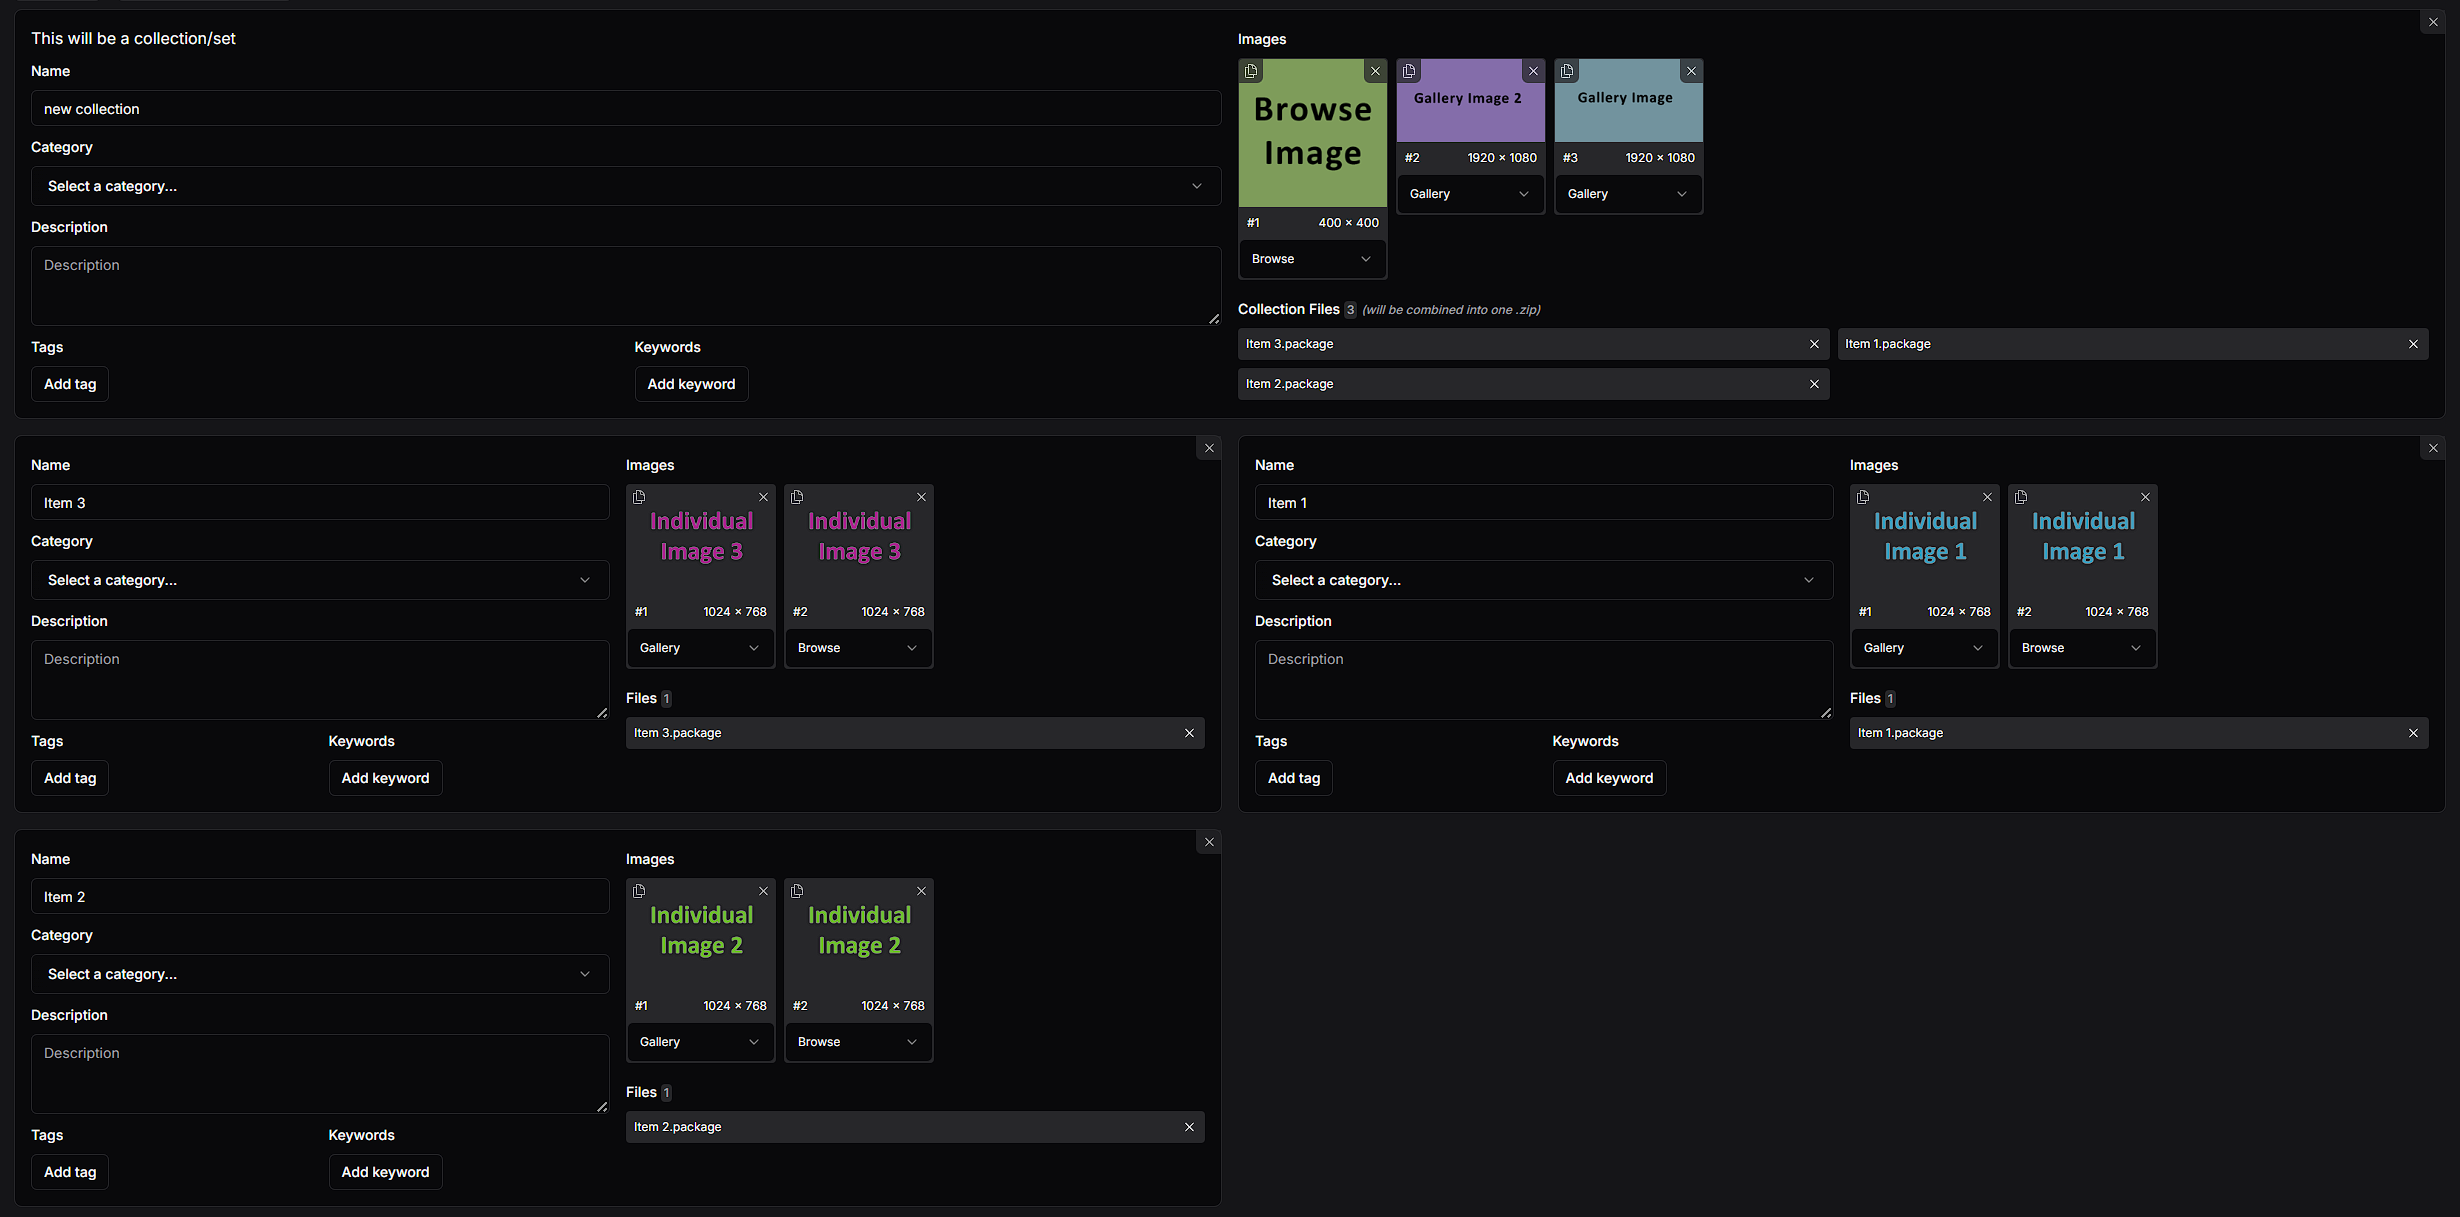Click Add tag in collection section
The height and width of the screenshot is (1217, 2460).
click(70, 384)
